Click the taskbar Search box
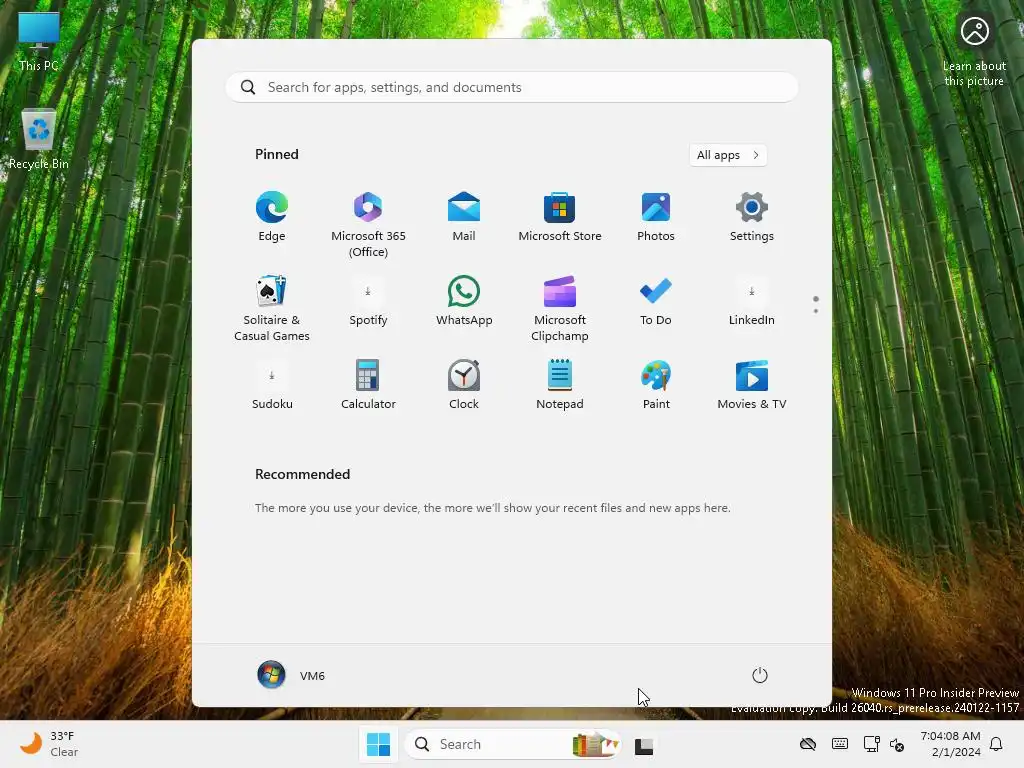This screenshot has width=1024, height=768. (513, 744)
